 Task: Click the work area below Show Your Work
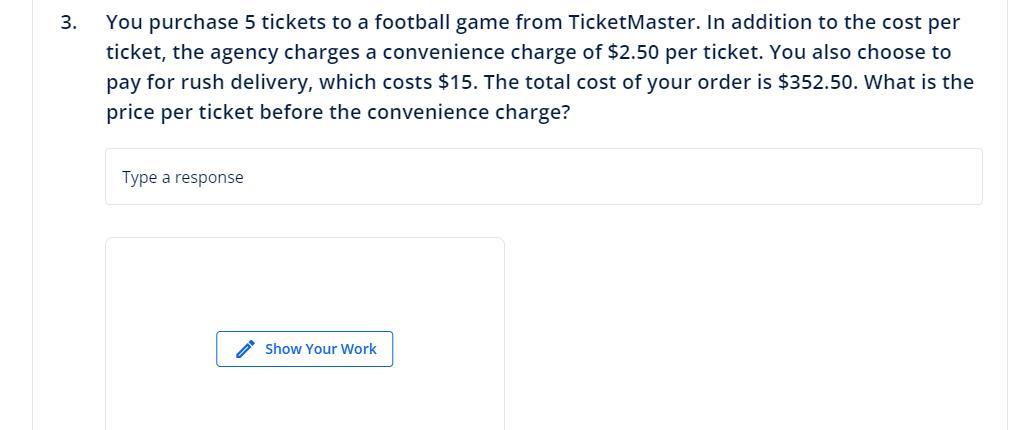click(x=304, y=400)
